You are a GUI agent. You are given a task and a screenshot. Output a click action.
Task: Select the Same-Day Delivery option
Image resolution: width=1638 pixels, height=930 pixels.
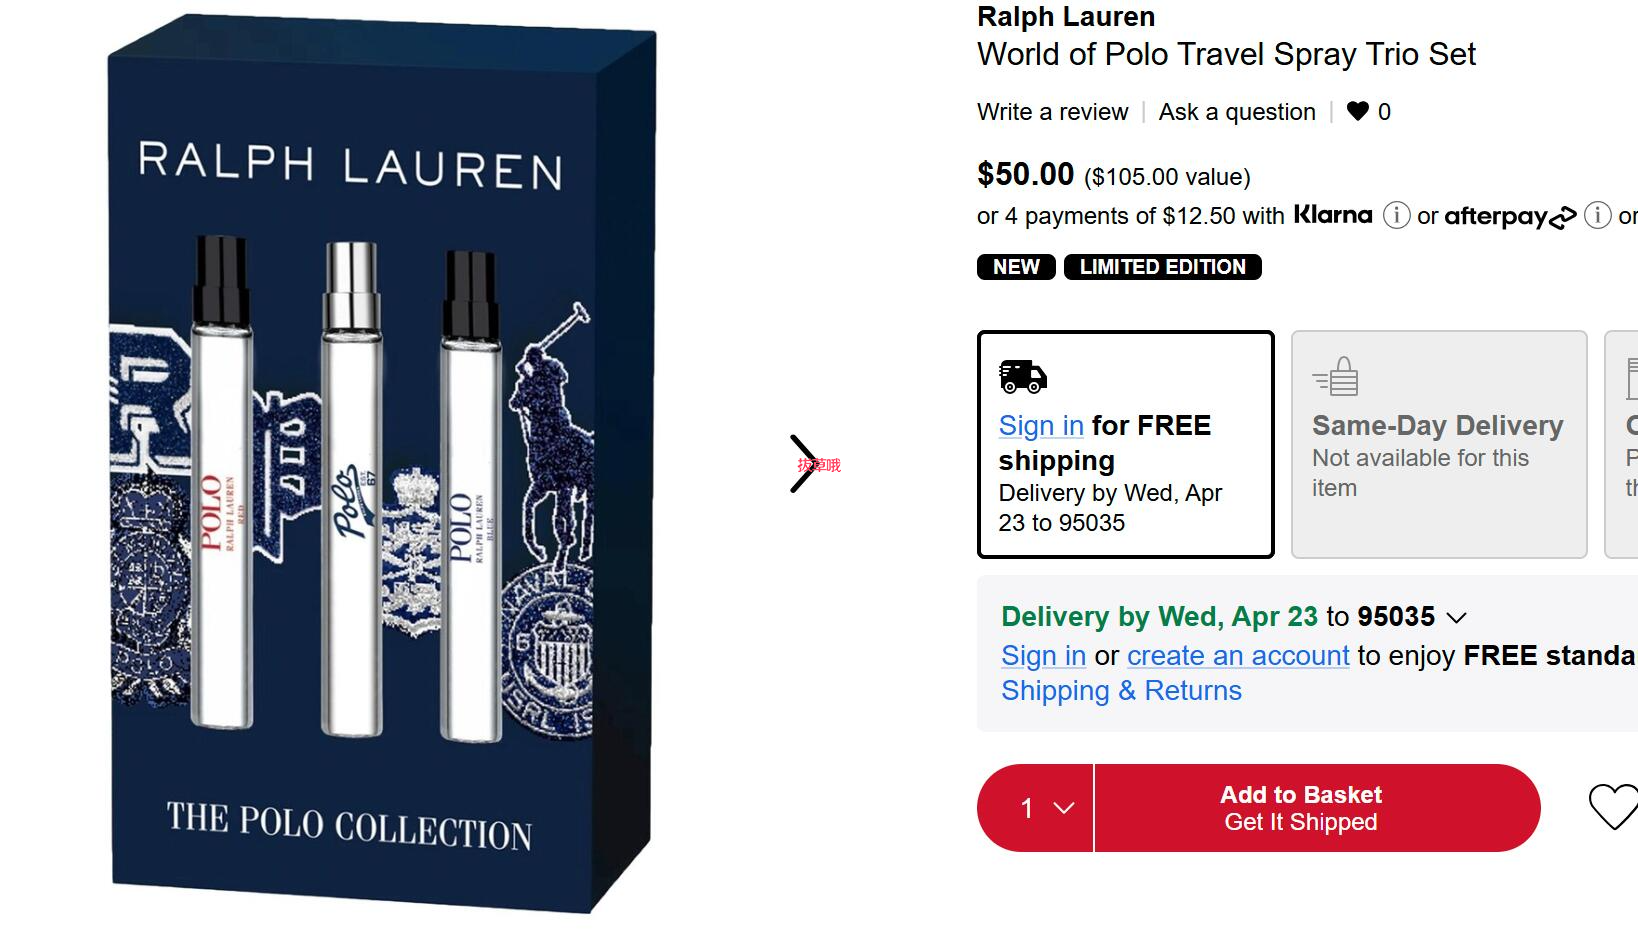1439,444
